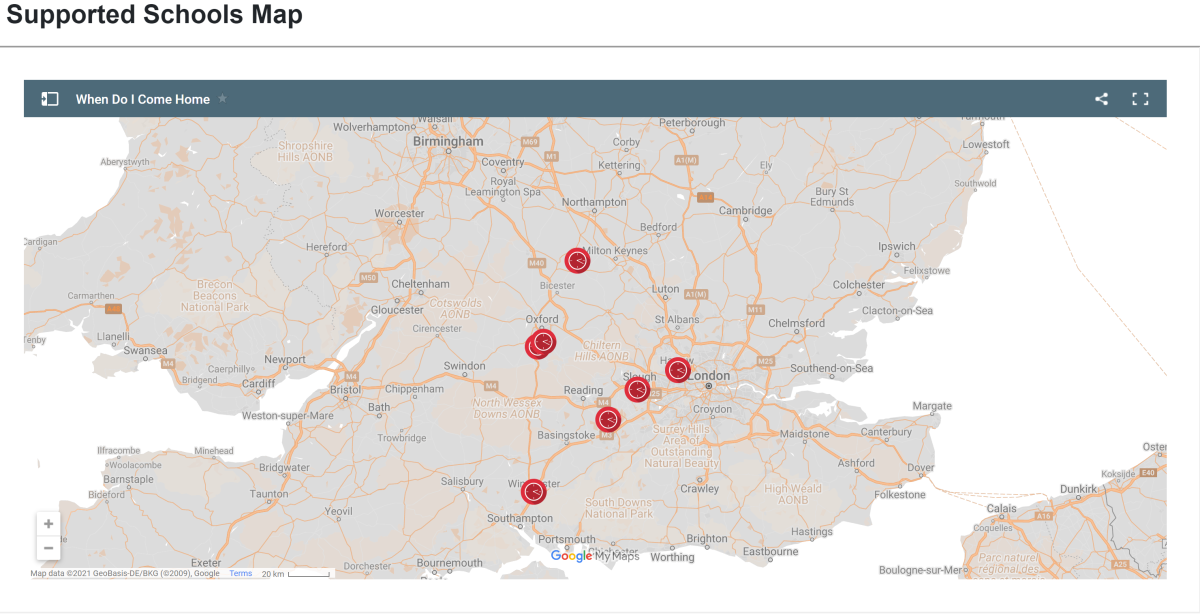
Task: Select the school marker at Winchester
Action: coord(534,491)
